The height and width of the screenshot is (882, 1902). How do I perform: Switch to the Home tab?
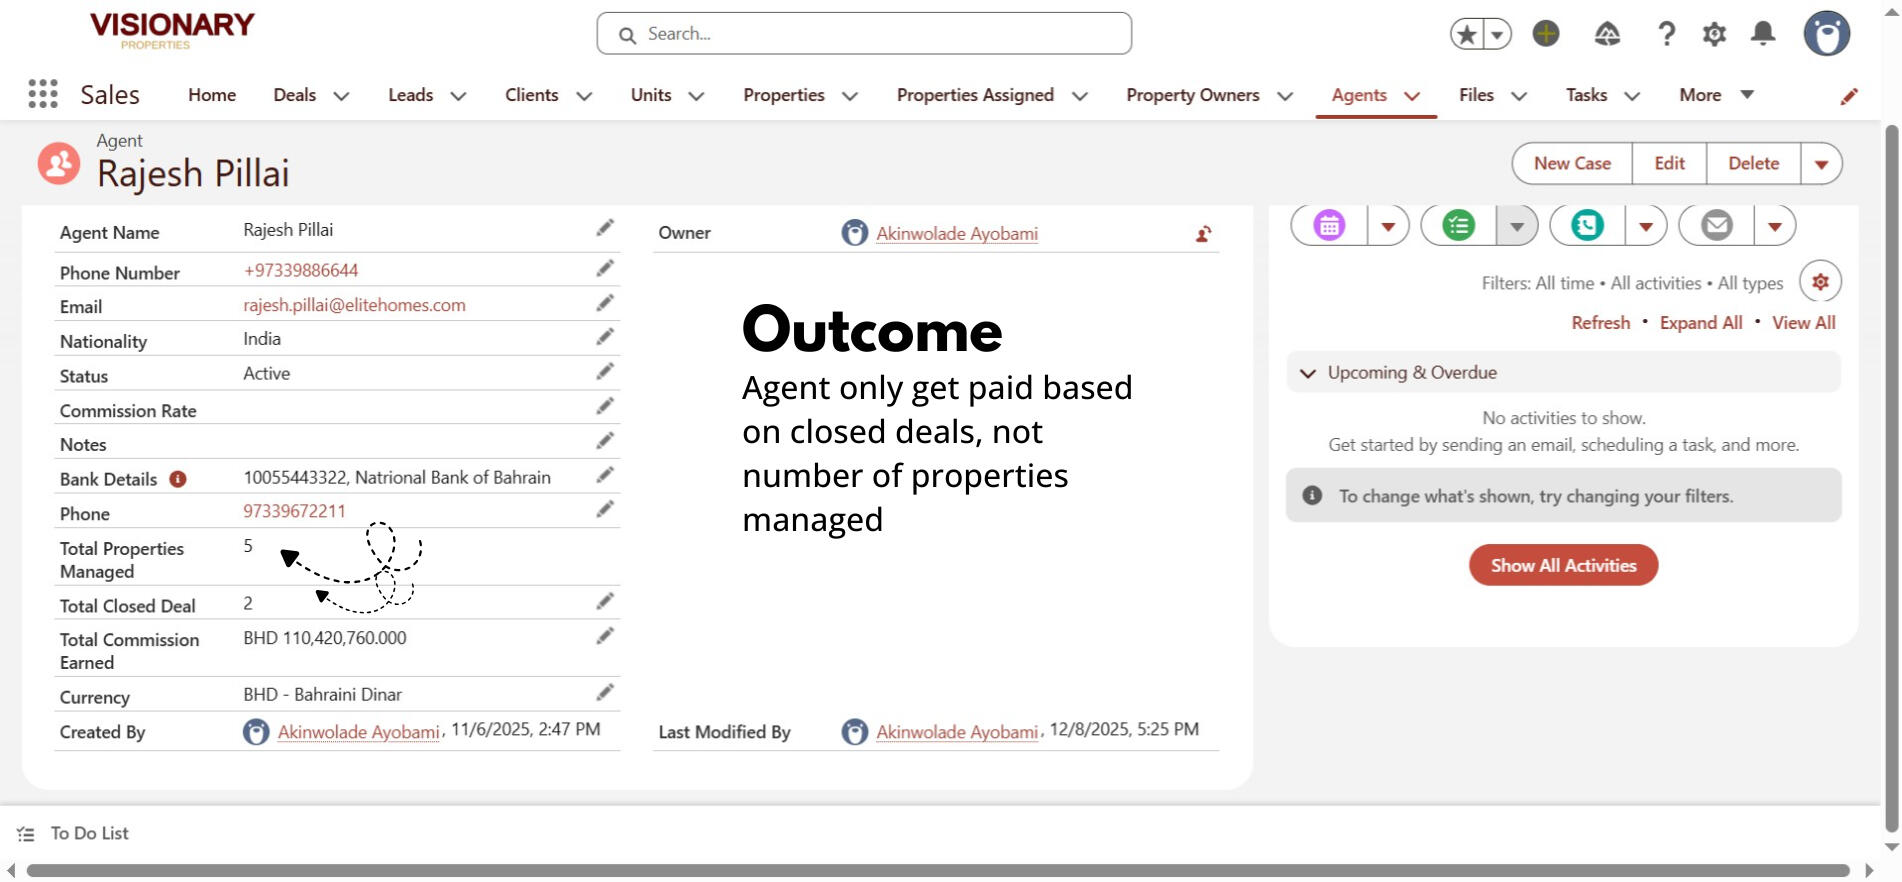point(212,95)
